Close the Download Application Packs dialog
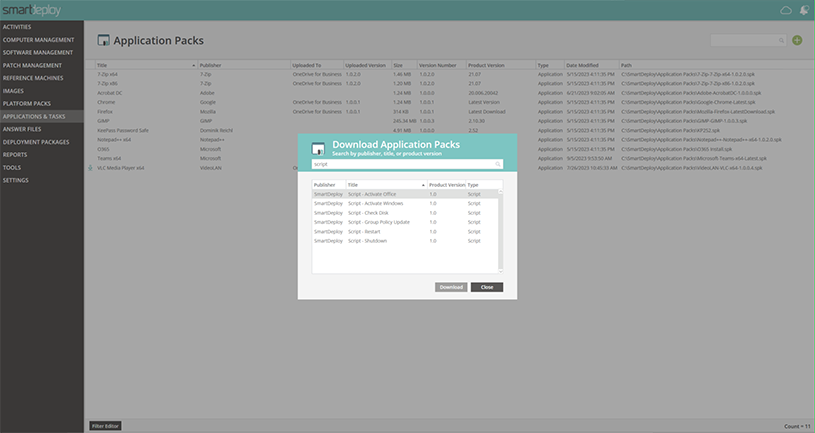Screen dimensions: 815x433 point(487,287)
